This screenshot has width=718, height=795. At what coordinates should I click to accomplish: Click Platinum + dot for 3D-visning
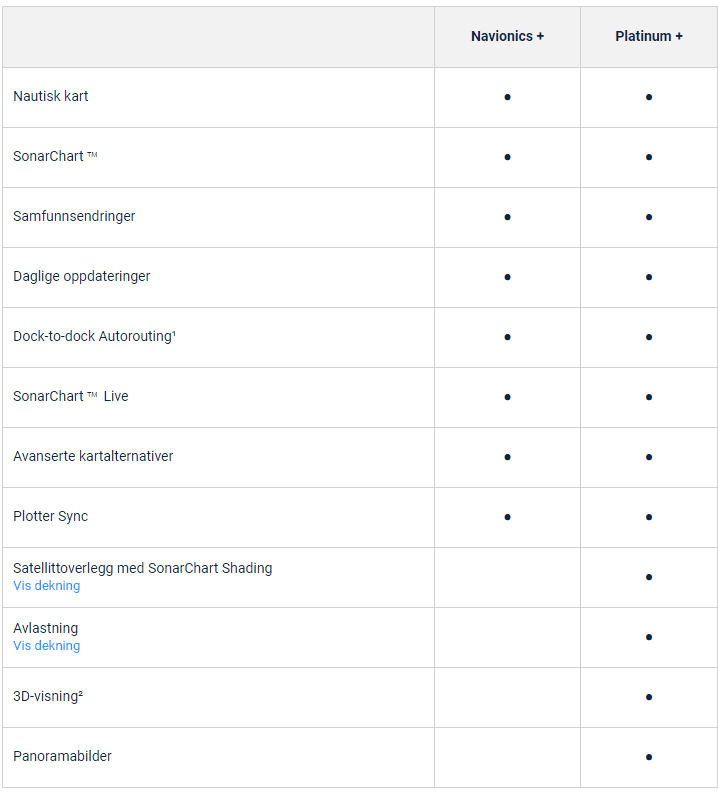(649, 697)
